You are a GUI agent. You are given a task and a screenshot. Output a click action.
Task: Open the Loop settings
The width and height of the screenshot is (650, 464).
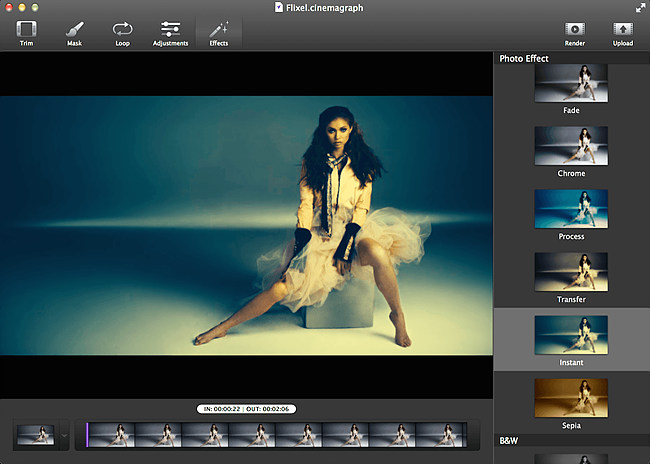123,33
